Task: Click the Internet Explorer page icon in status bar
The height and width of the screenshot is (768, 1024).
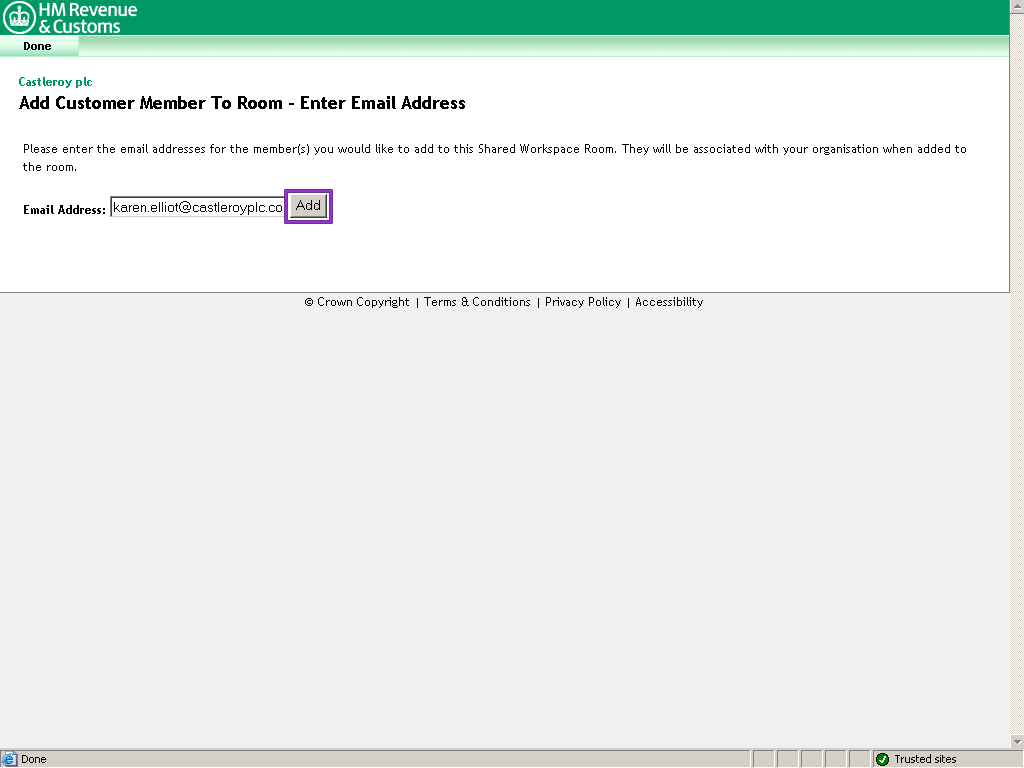Action: click(x=10, y=759)
